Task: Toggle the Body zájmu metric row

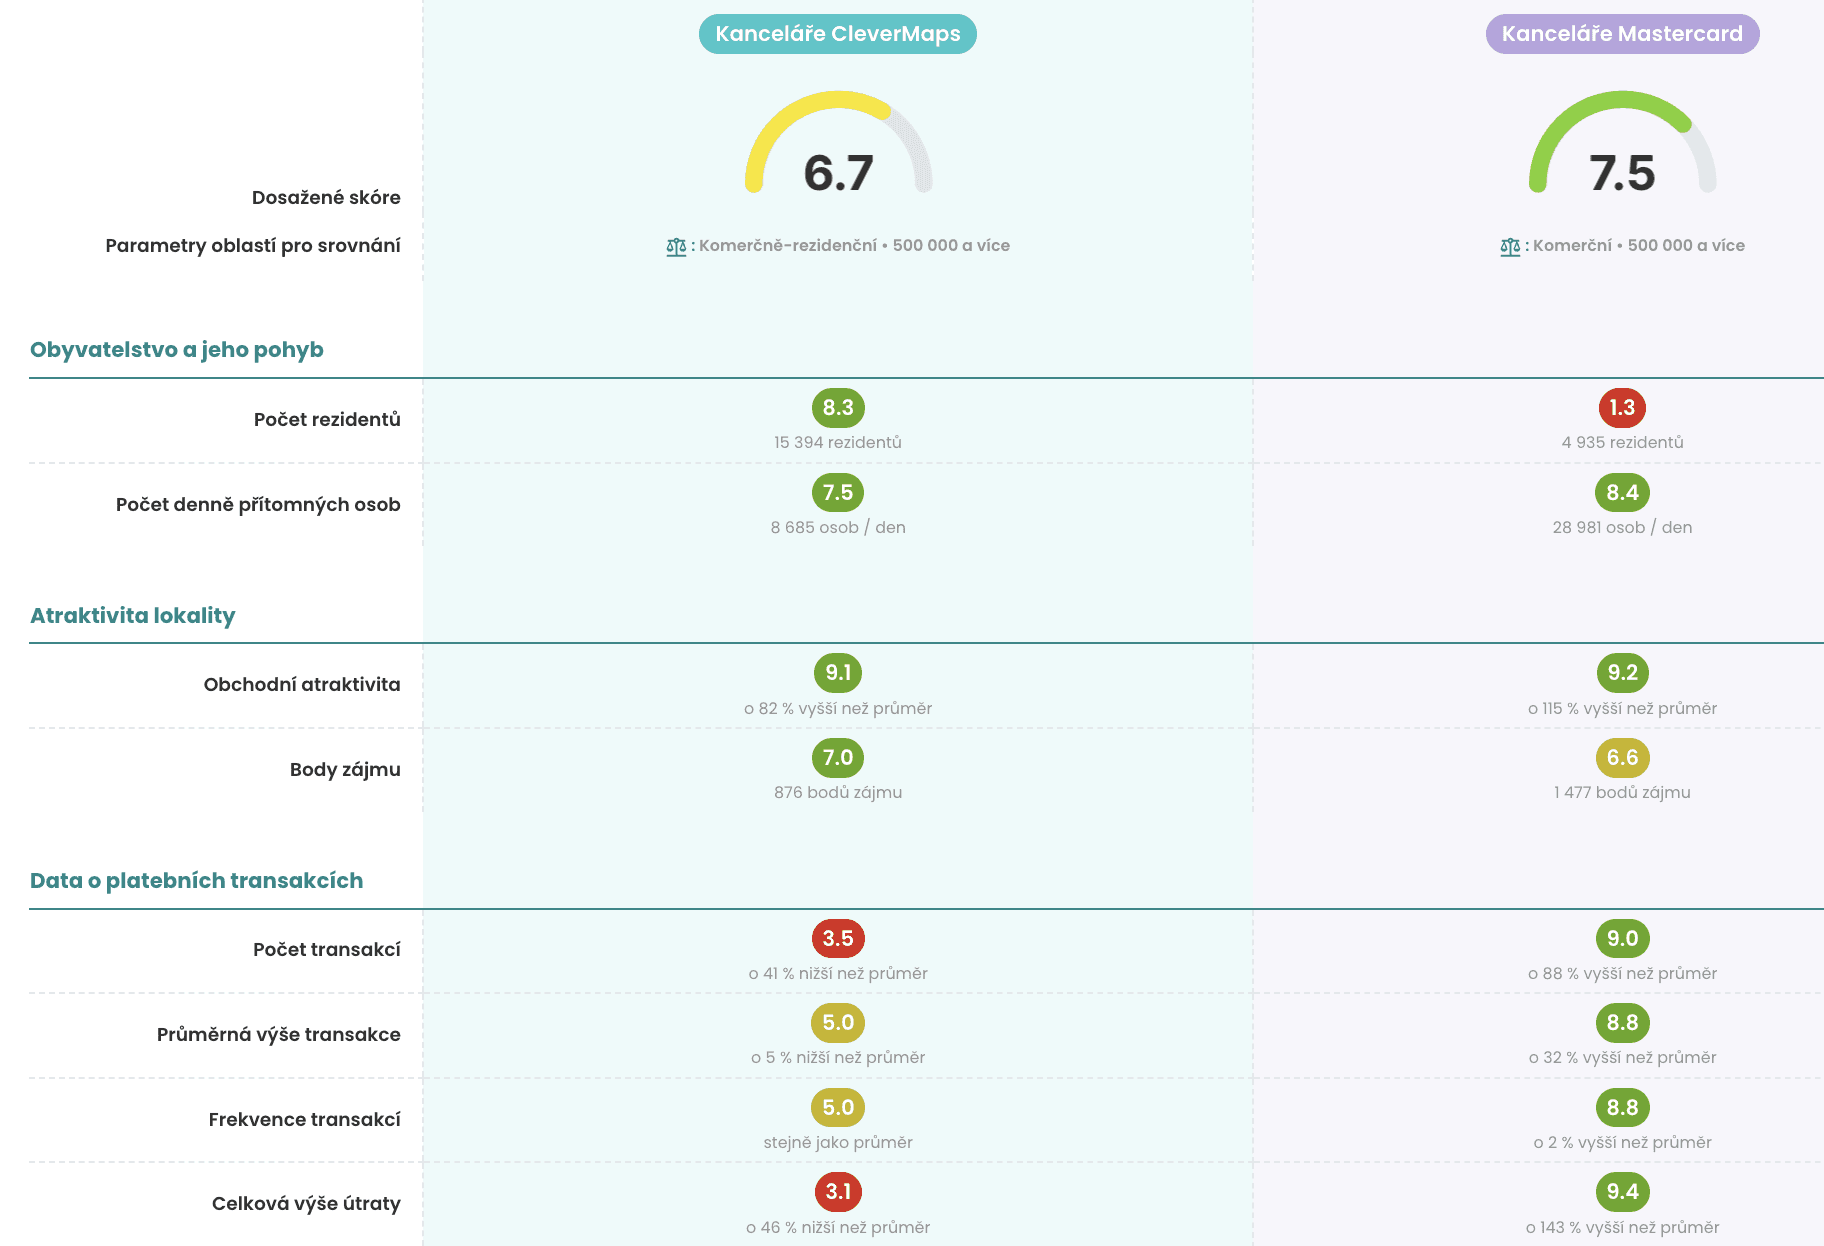Action: point(345,769)
